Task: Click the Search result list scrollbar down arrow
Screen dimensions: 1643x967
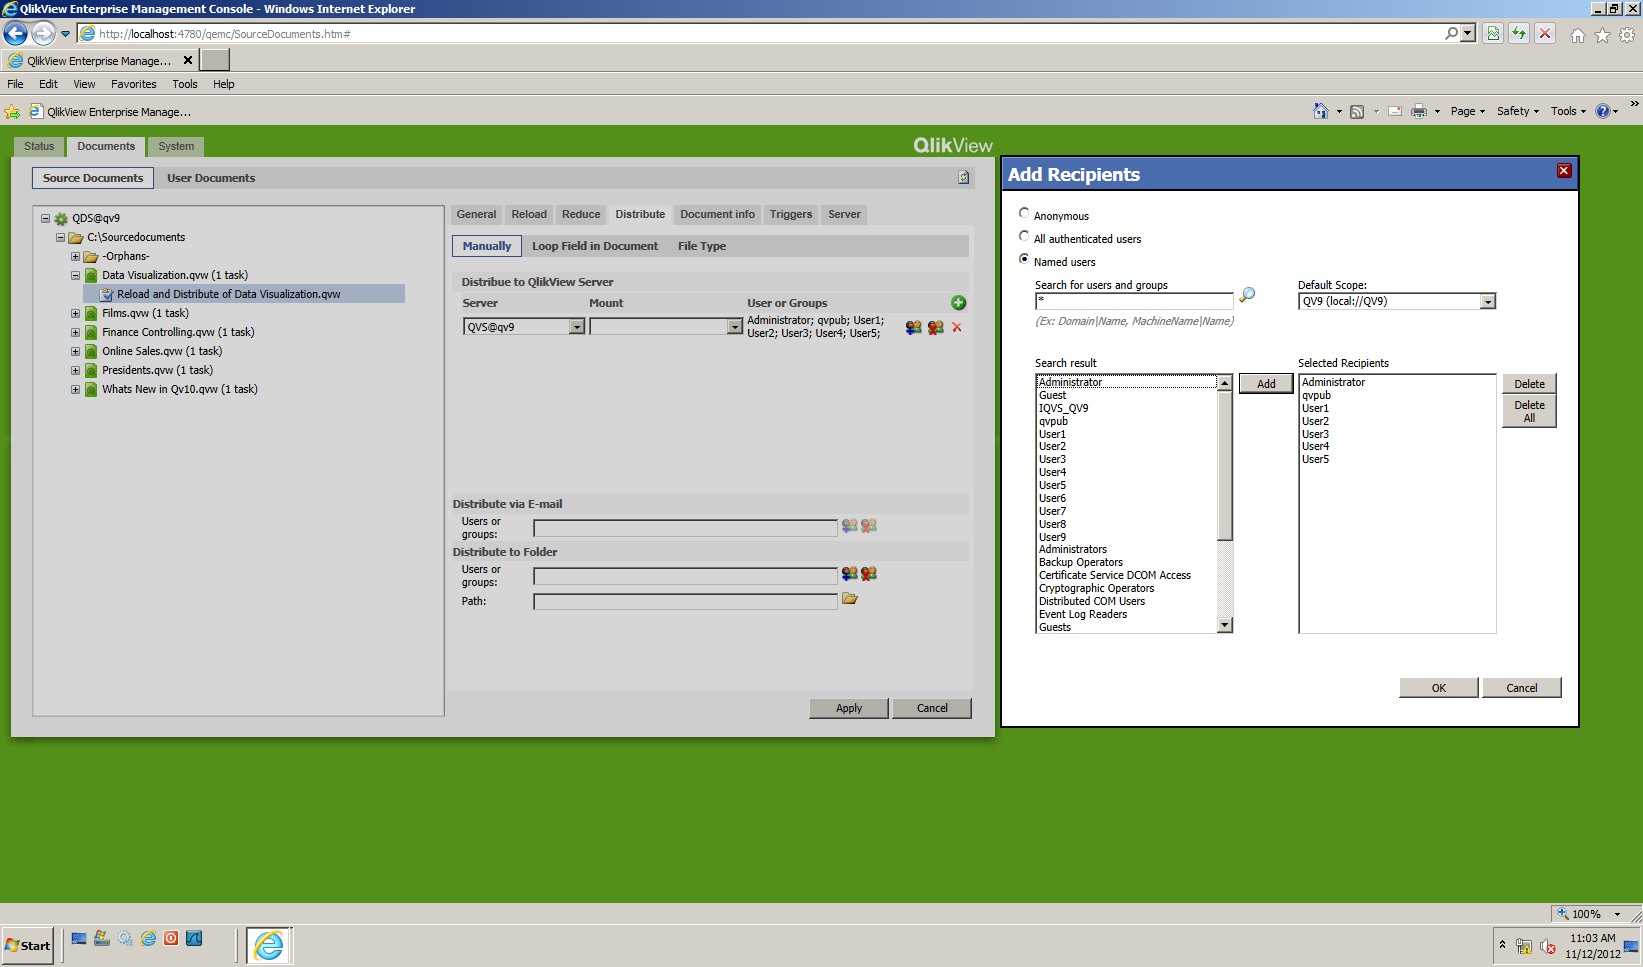Action: coord(1225,625)
